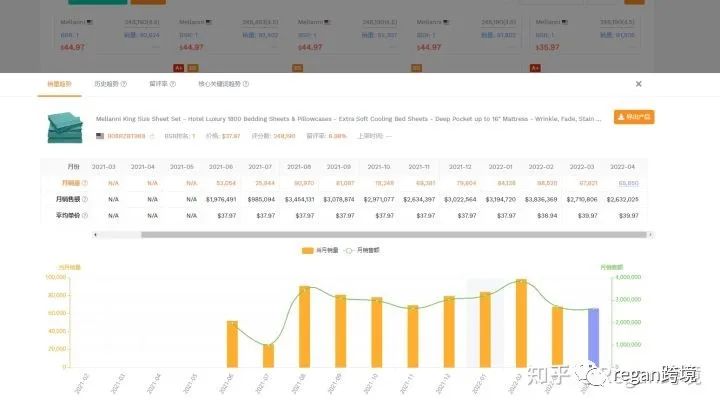Click the orange ASIN code link

(x=126, y=136)
